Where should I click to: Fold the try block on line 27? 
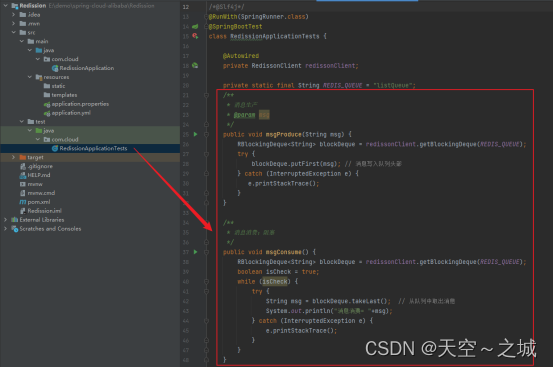tap(206, 154)
